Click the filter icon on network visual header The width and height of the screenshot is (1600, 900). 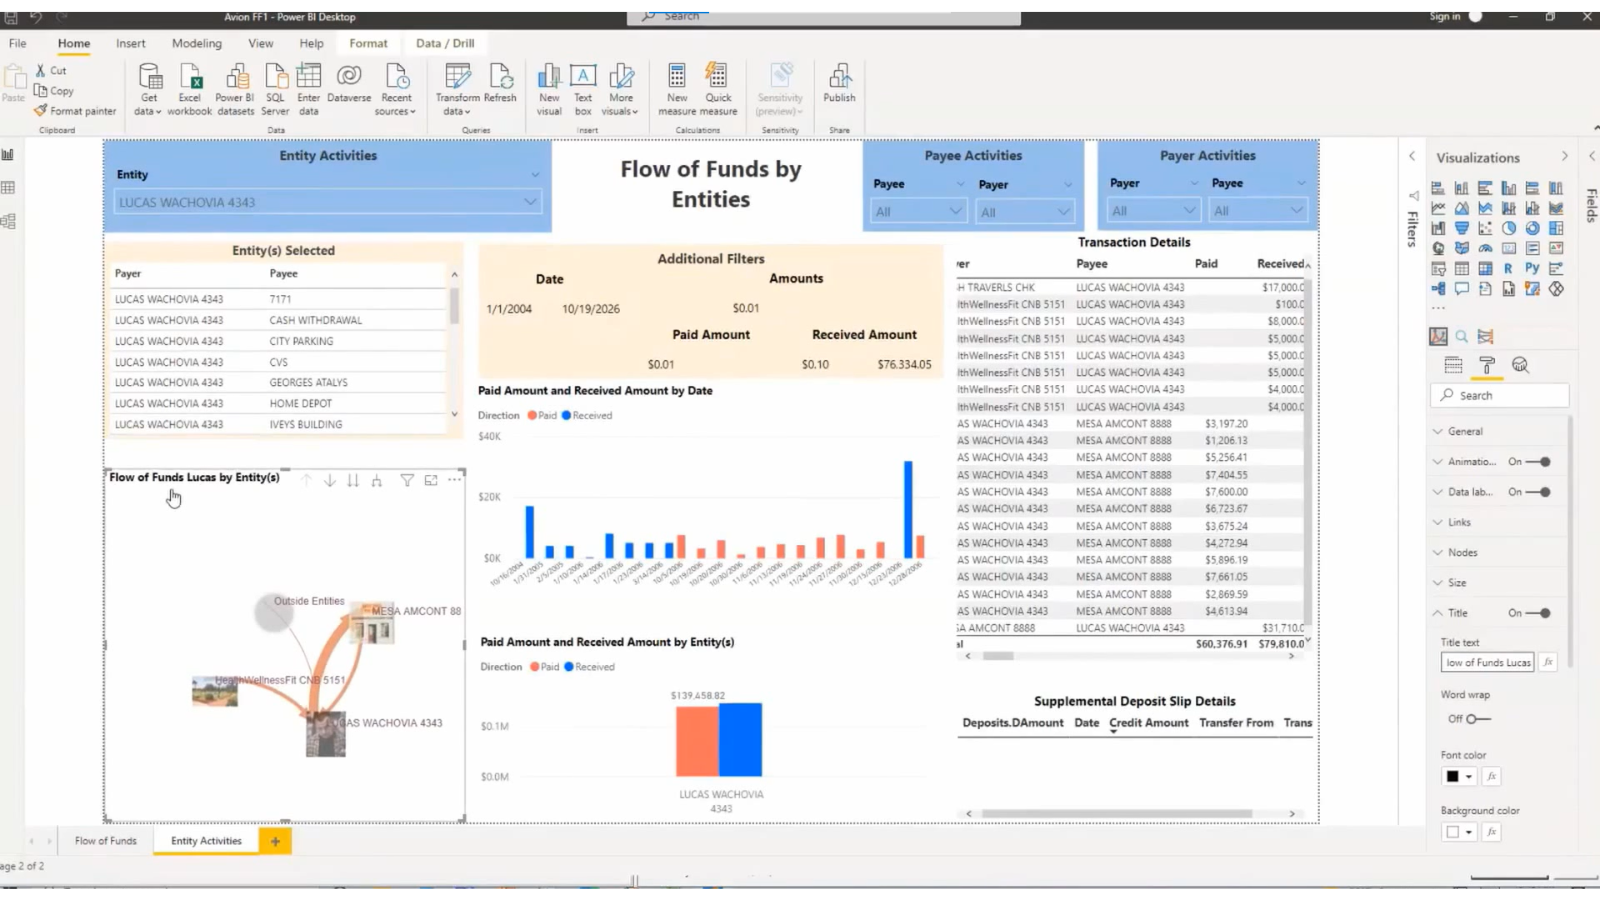(x=407, y=481)
